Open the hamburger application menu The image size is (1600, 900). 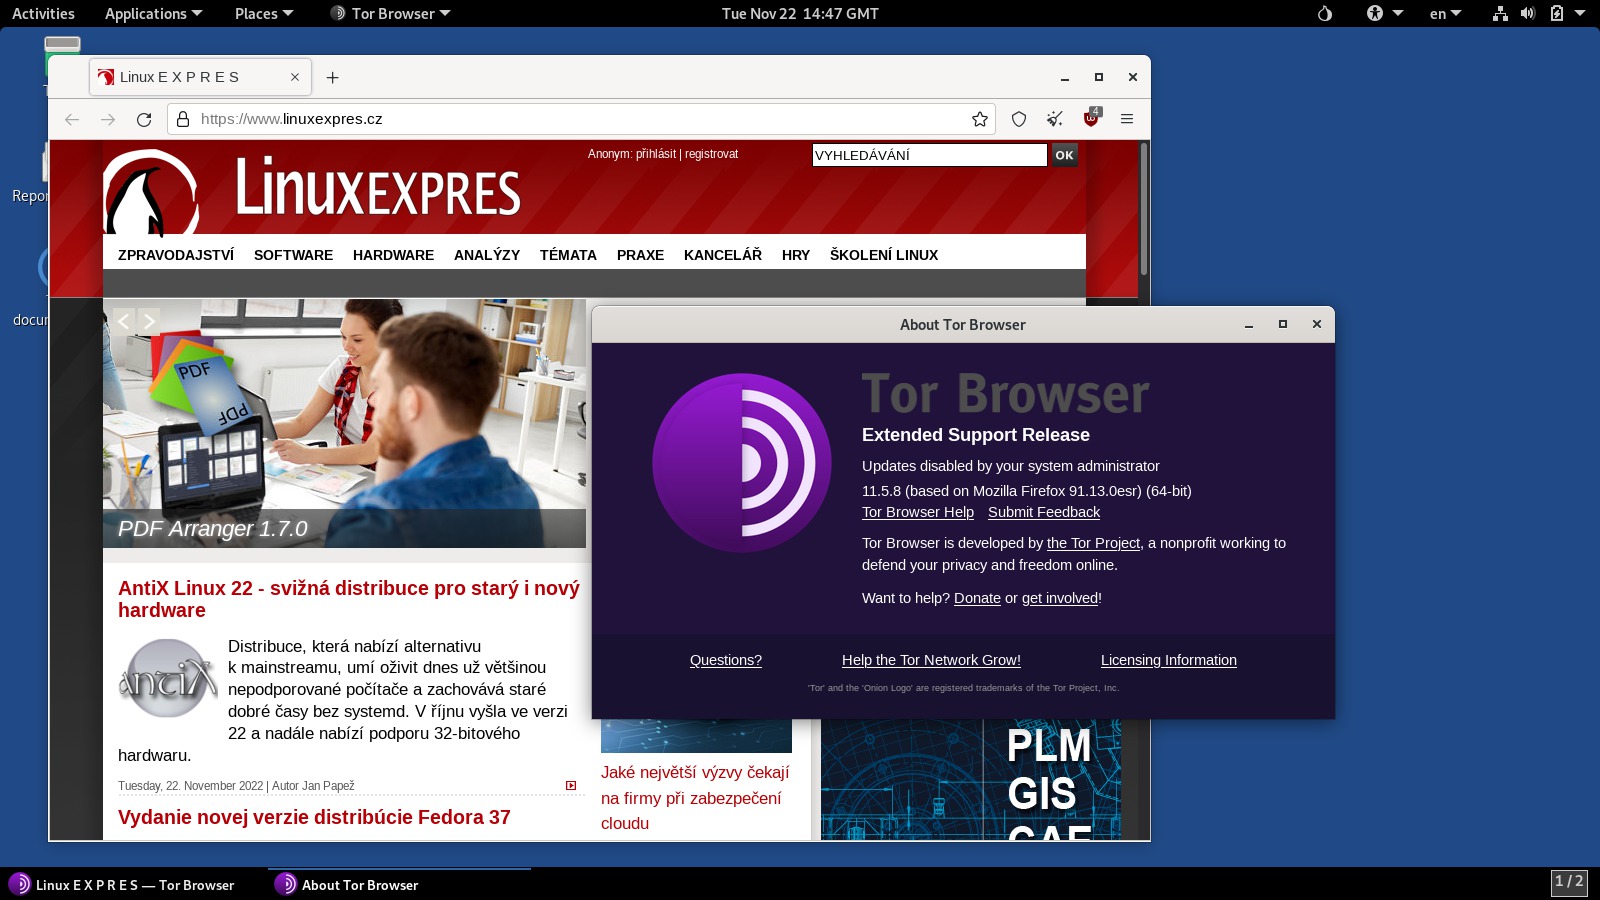(x=1127, y=119)
